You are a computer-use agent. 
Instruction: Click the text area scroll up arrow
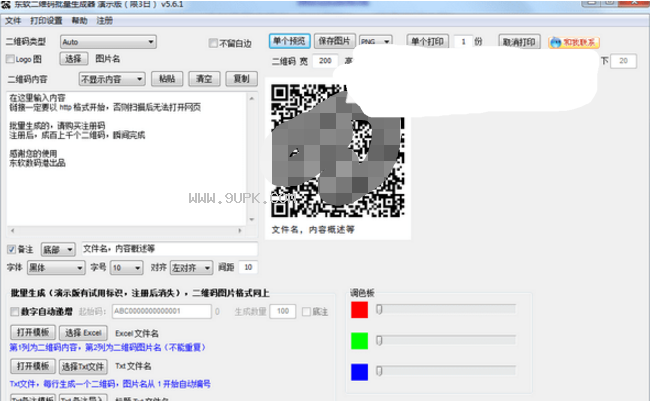tap(252, 98)
